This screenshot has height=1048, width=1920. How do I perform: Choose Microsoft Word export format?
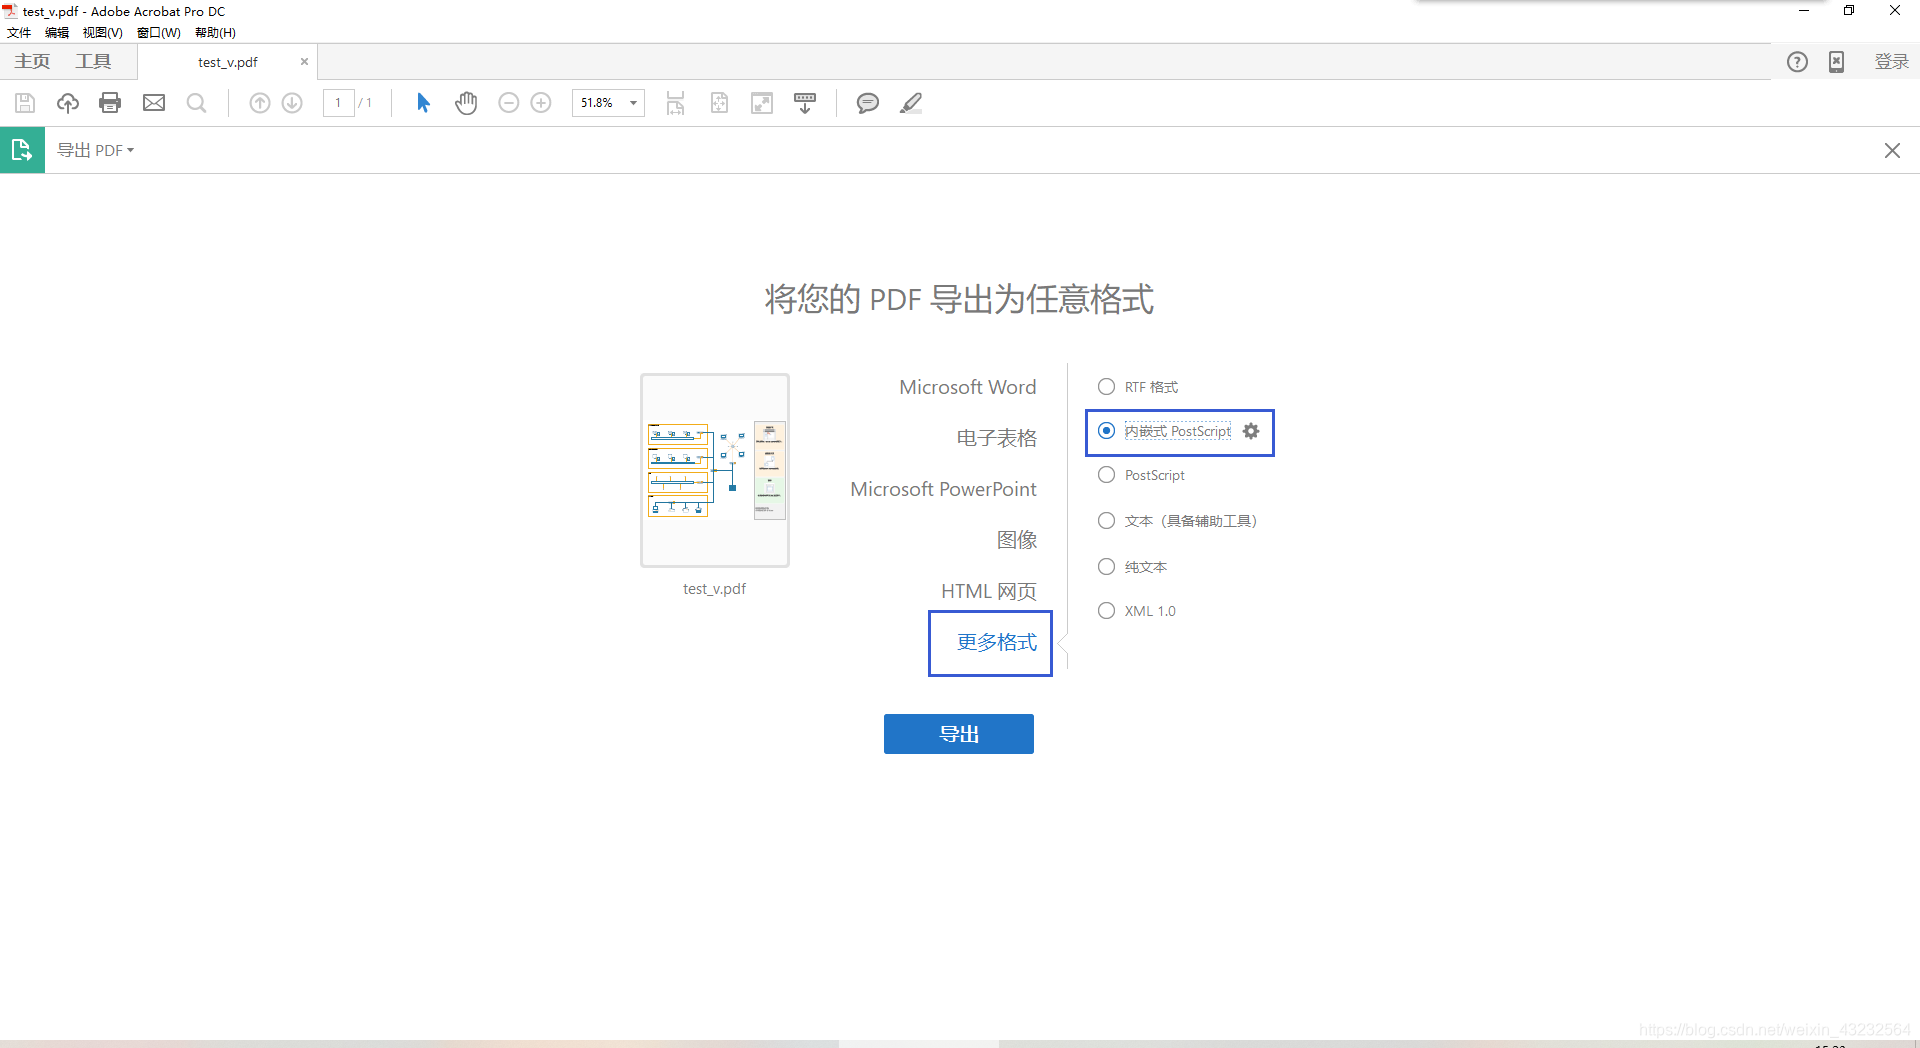967,387
